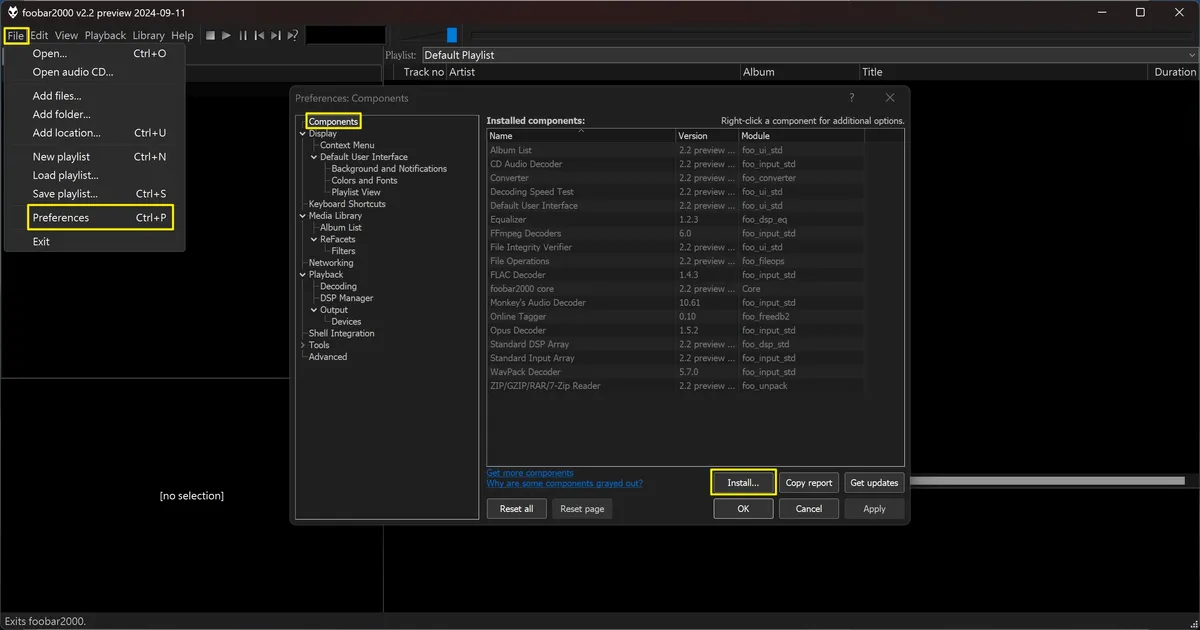This screenshot has height=630, width=1200.
Task: Select New playlist menu entry
Action: [x=95, y=157]
